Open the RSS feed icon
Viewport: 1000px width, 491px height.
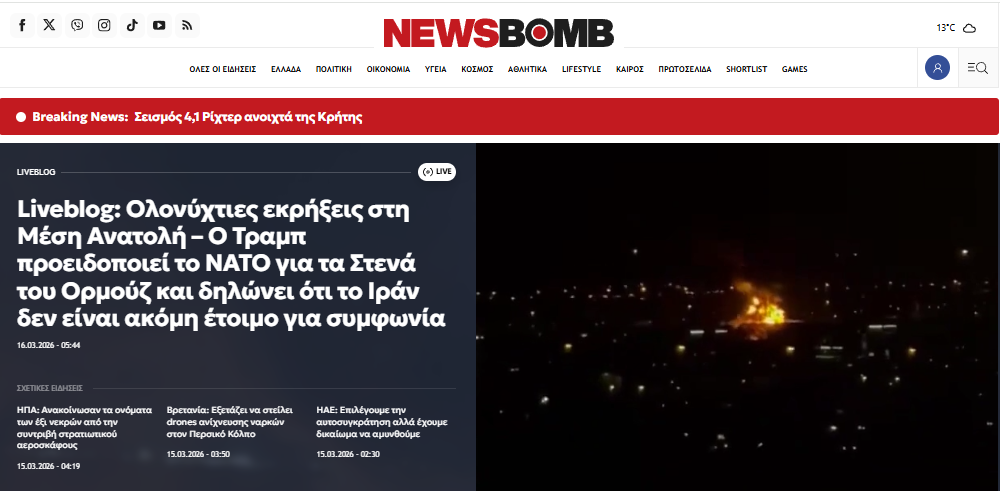(187, 26)
